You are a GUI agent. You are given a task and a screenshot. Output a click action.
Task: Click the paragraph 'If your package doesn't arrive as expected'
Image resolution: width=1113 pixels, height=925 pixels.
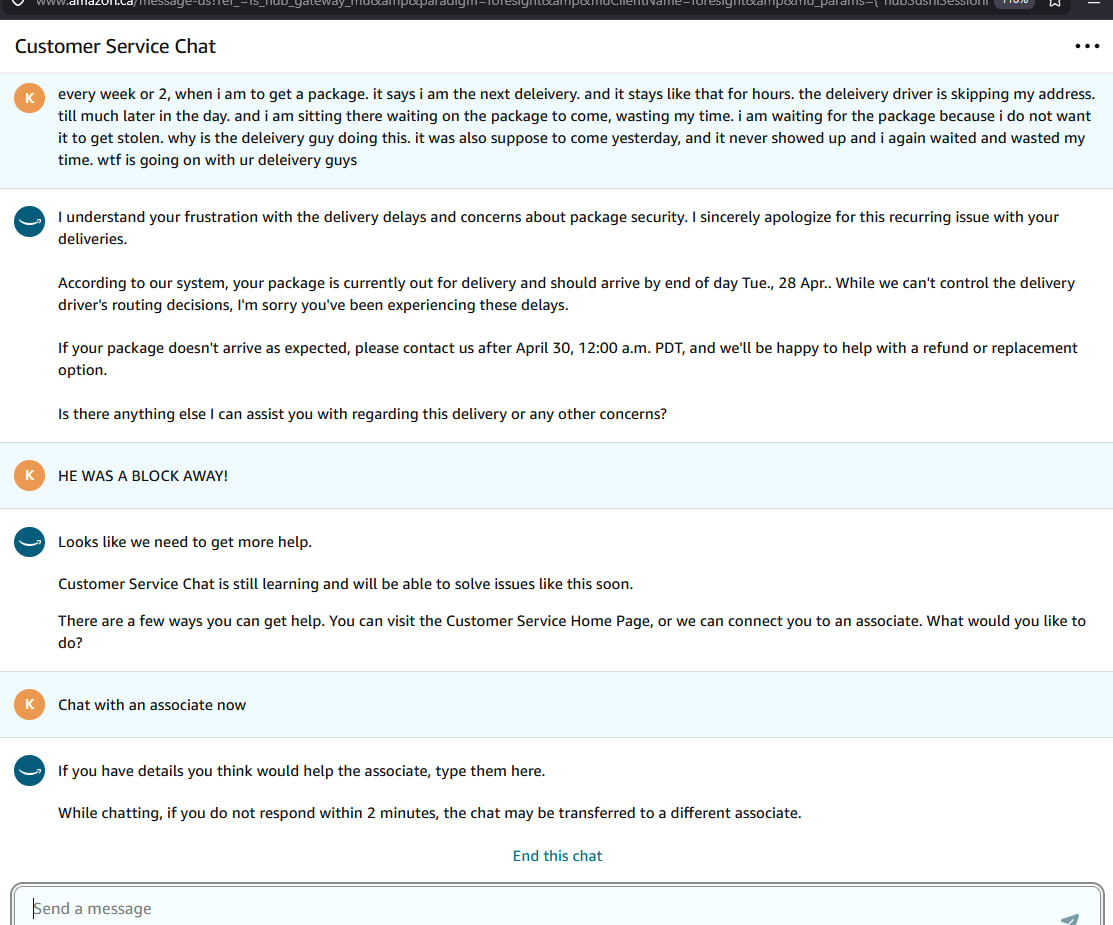coord(567,358)
